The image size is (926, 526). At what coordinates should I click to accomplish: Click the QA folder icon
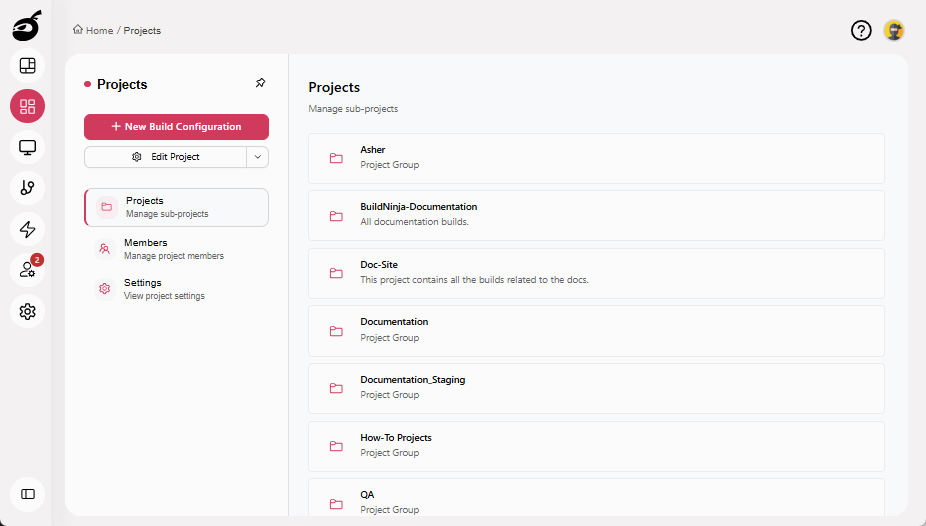tap(336, 504)
